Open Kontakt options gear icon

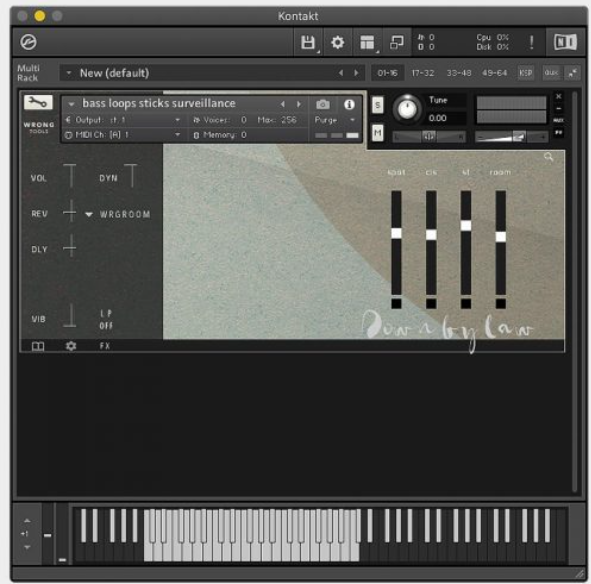pyautogui.click(x=337, y=42)
